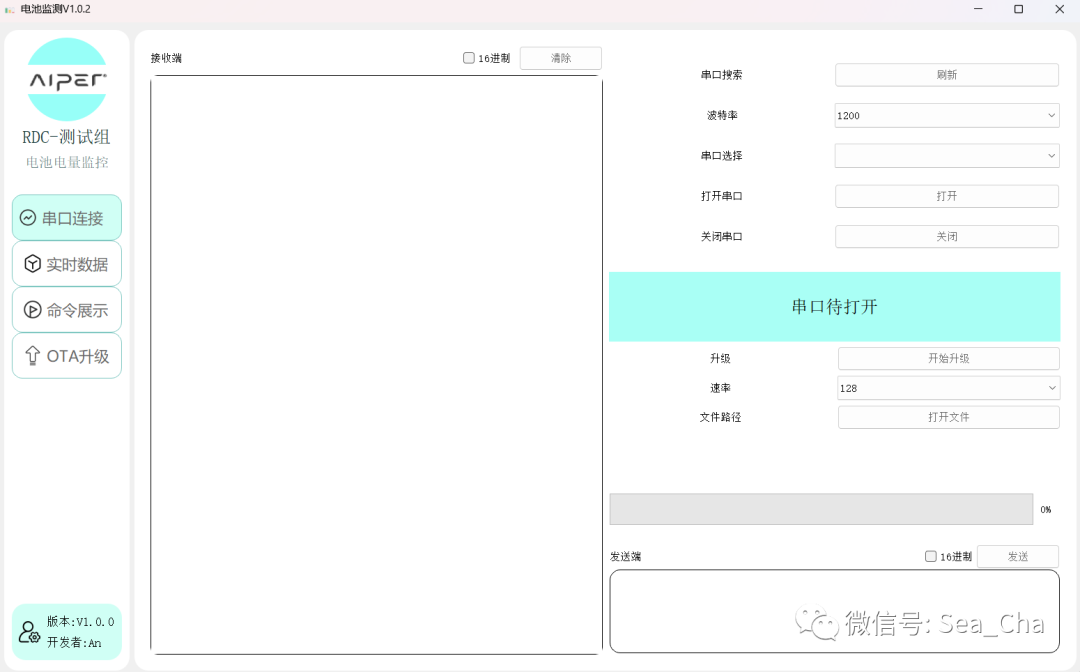This screenshot has width=1080, height=672.
Task: Click the 版本:V1.0.0 text
Action: 81,622
